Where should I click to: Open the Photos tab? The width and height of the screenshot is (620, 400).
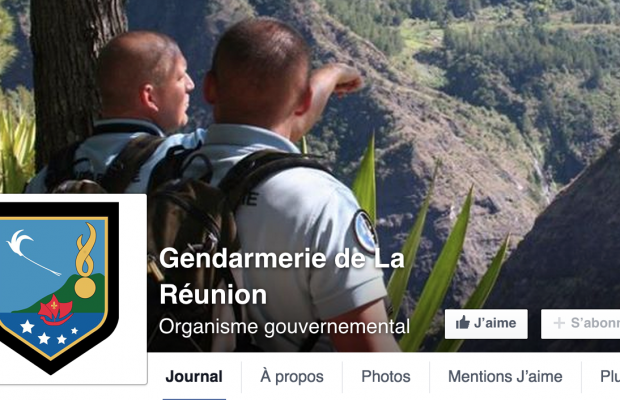click(386, 377)
